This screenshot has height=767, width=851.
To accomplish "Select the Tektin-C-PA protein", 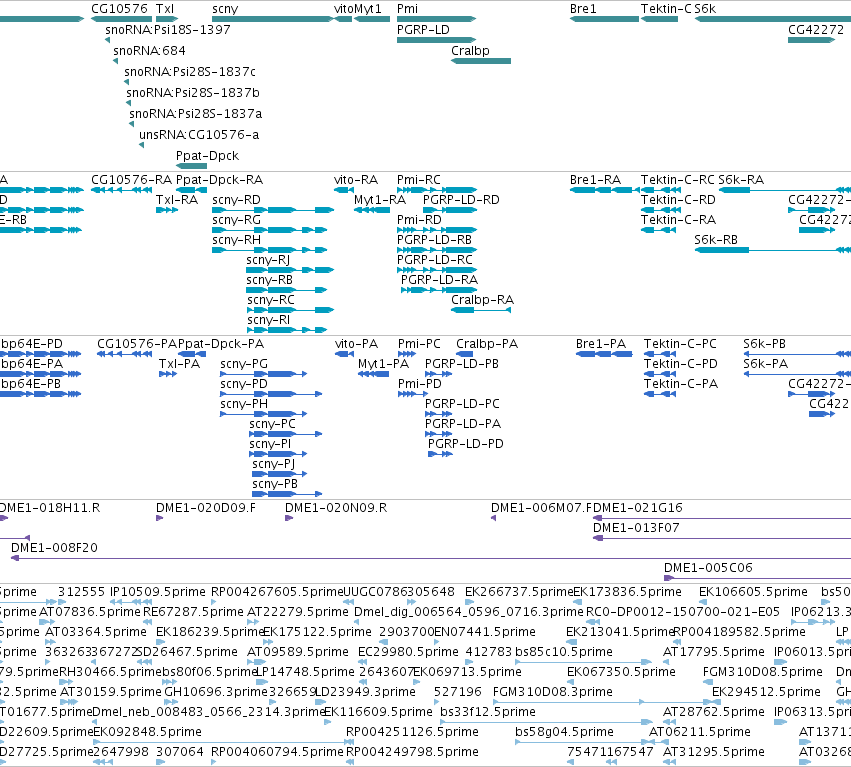I will point(660,394).
